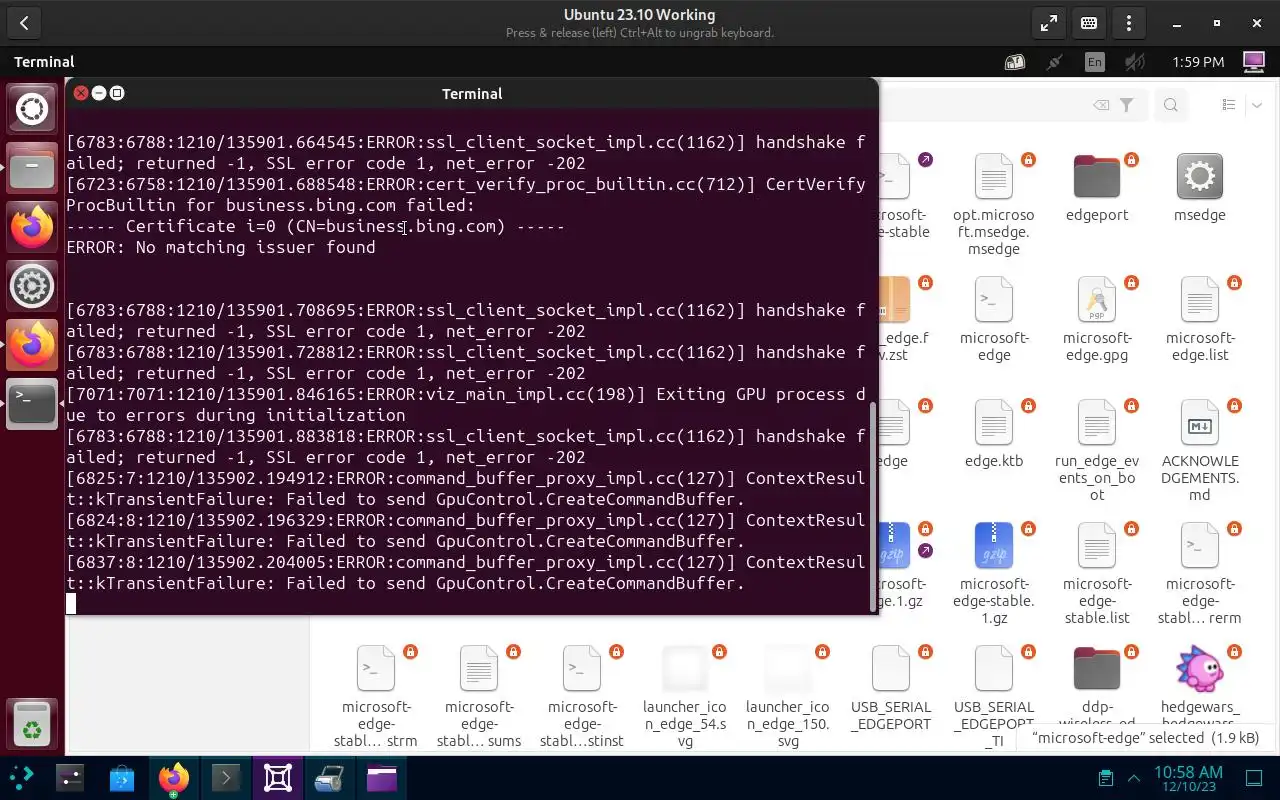Open the En input language indicator

point(1094,62)
